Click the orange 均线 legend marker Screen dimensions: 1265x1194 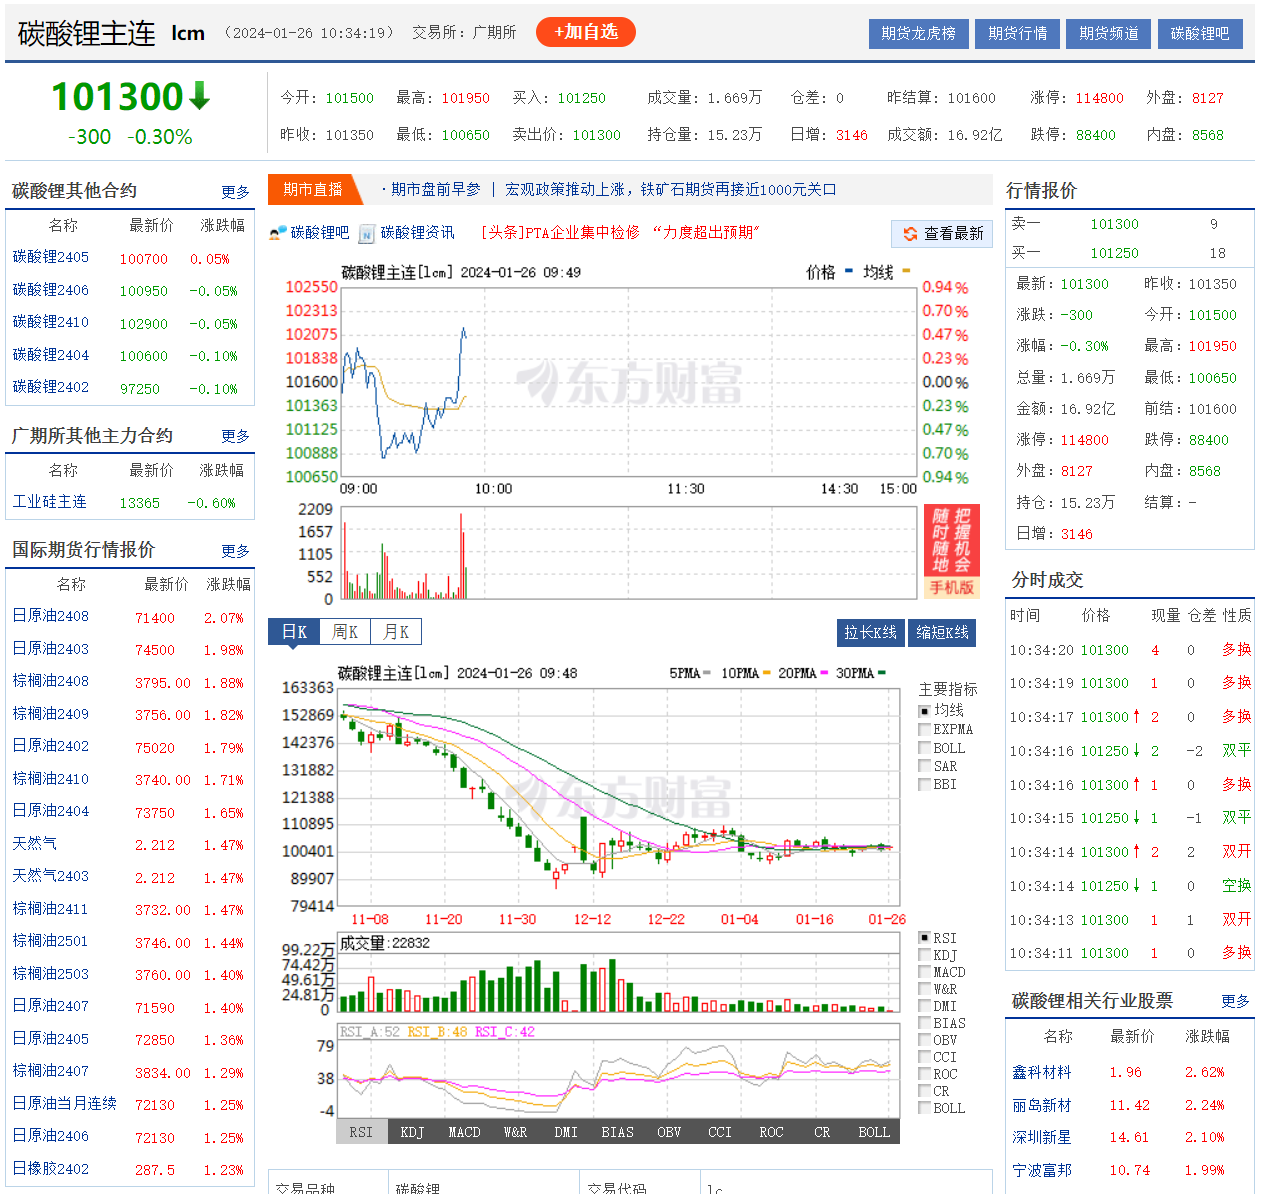pos(905,270)
